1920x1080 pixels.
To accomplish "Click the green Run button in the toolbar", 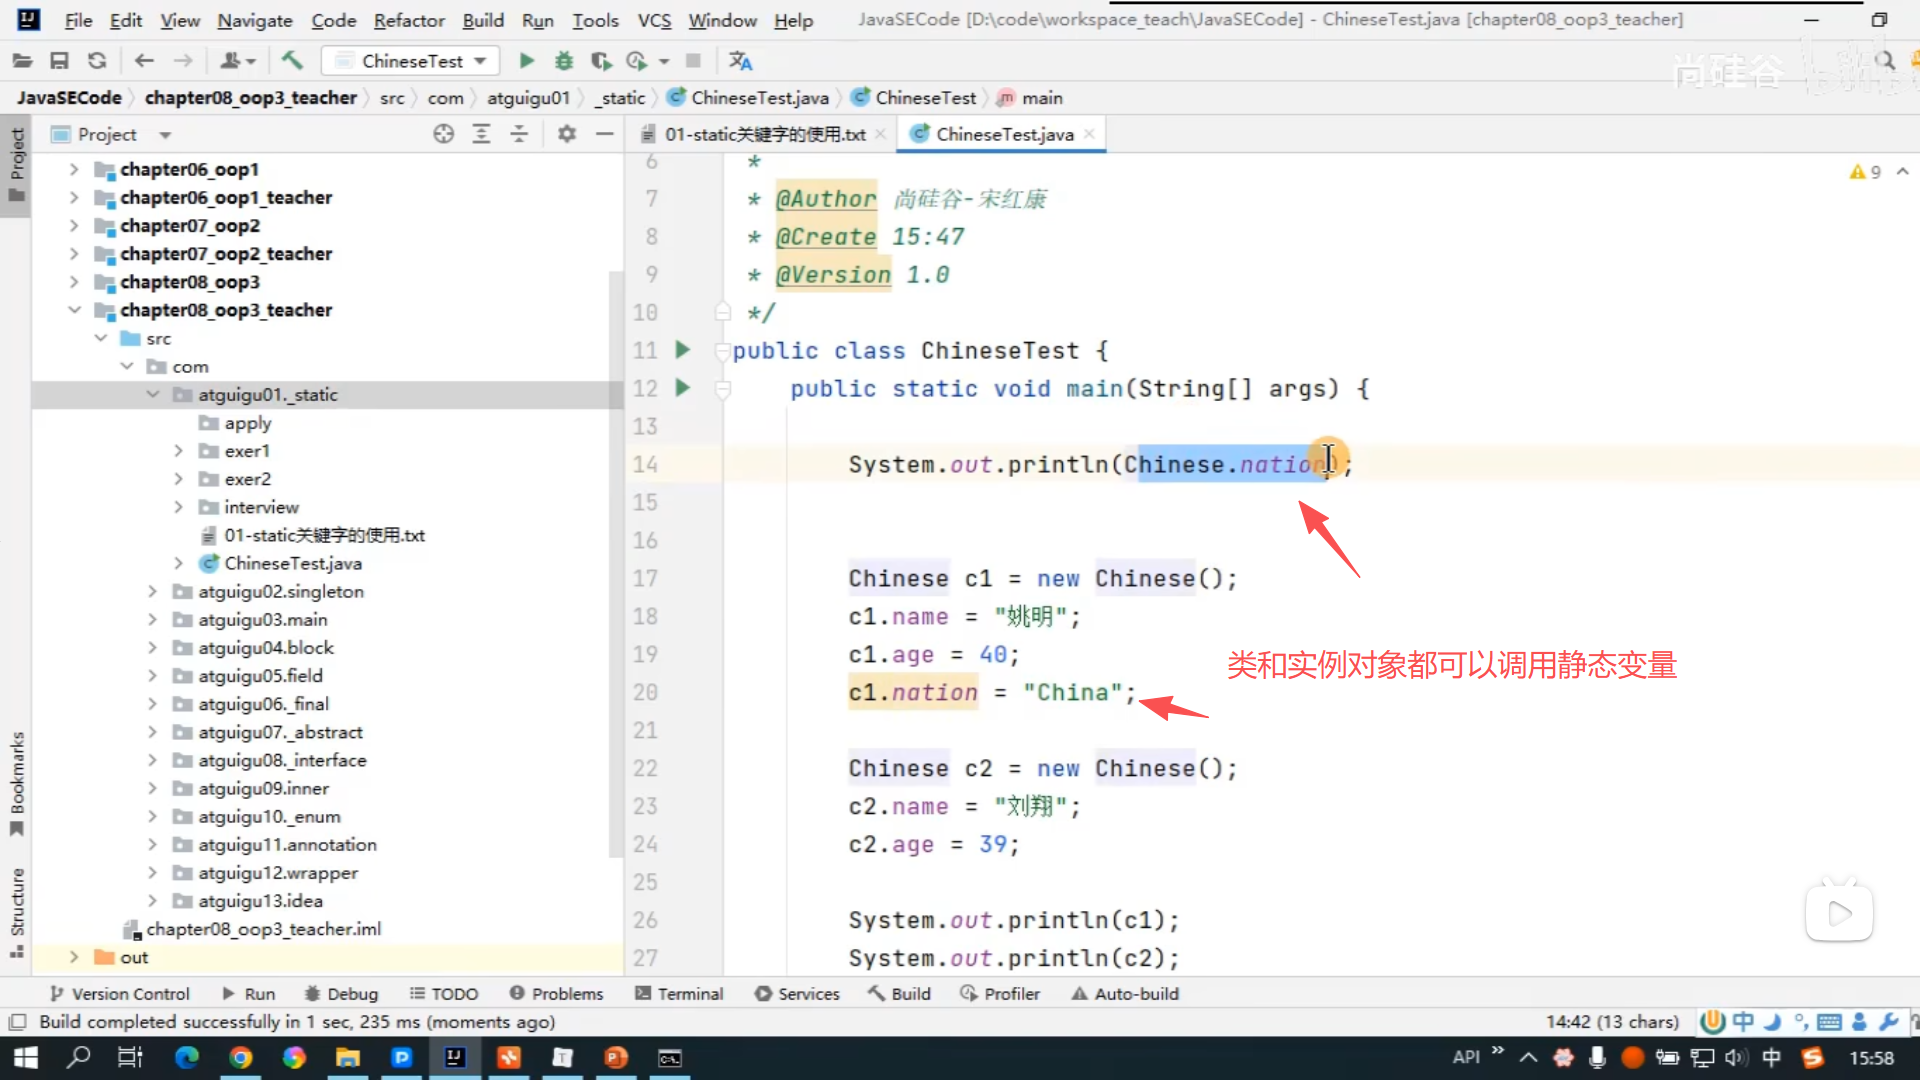I will 526,61.
